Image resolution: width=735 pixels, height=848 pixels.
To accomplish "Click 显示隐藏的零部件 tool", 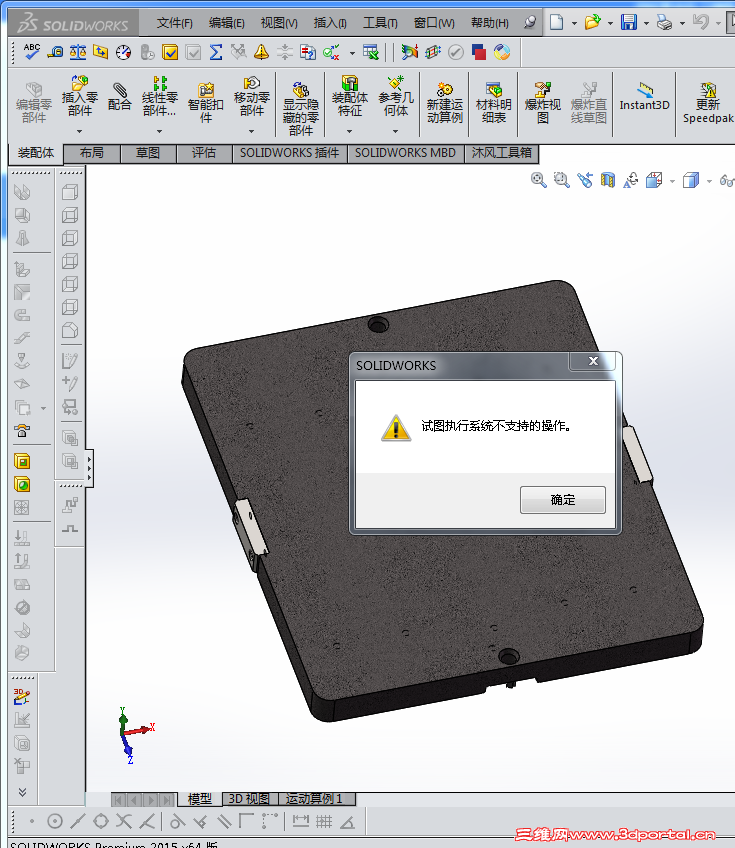I will 301,108.
